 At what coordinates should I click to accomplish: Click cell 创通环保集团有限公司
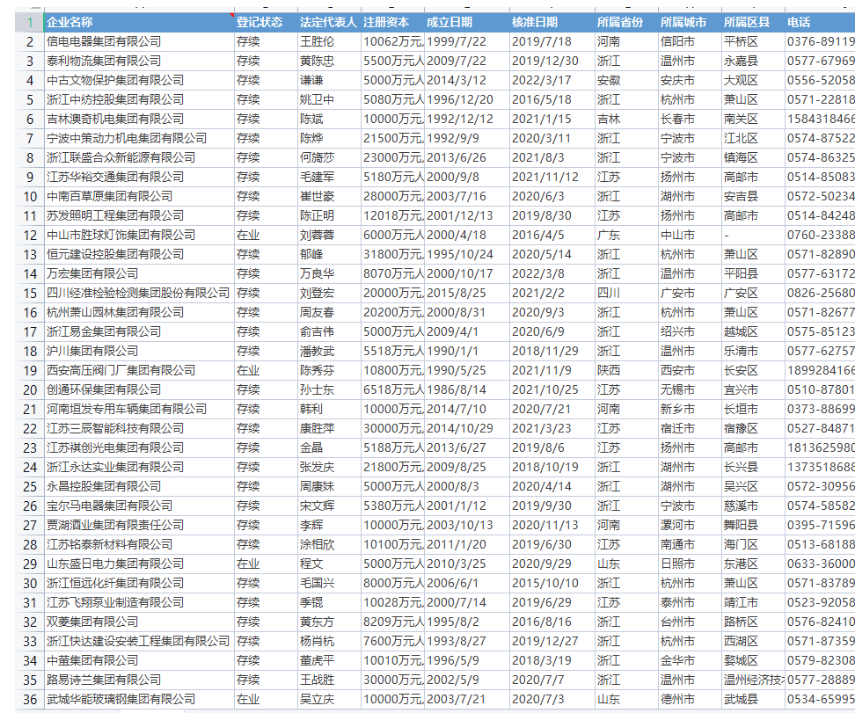[139, 390]
